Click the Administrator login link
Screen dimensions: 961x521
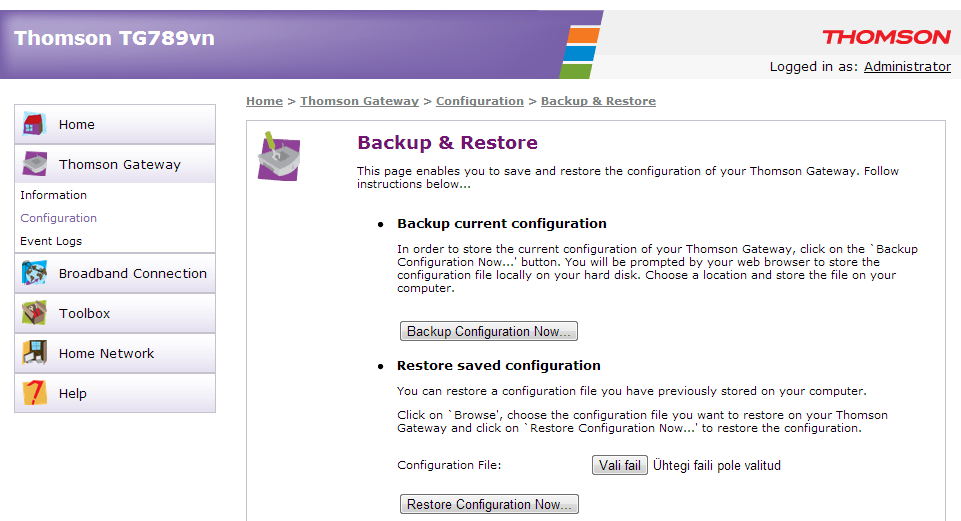[907, 66]
